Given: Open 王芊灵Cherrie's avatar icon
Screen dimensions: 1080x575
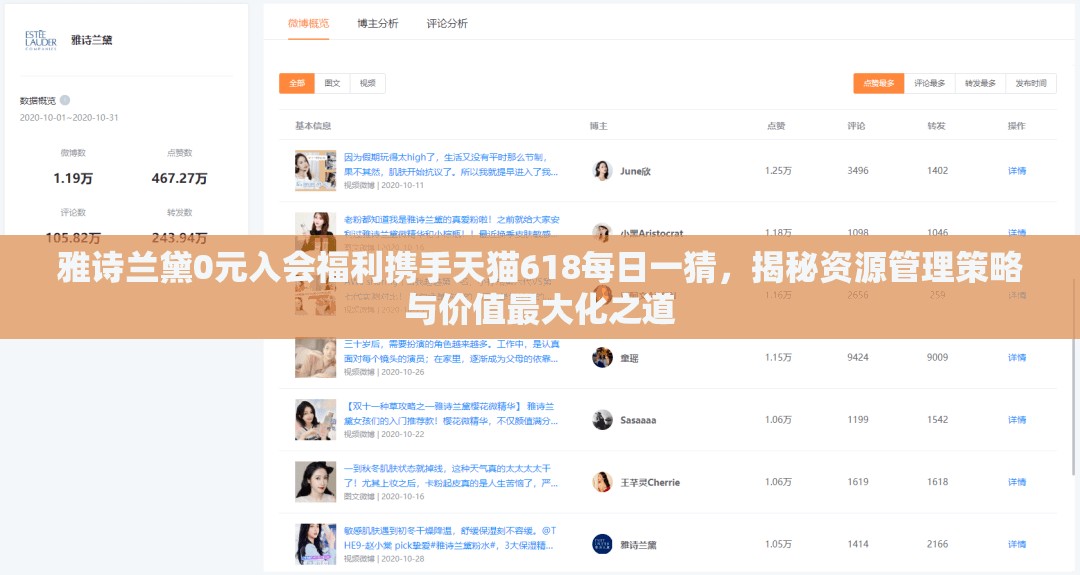Looking at the screenshot, I should click(x=602, y=482).
